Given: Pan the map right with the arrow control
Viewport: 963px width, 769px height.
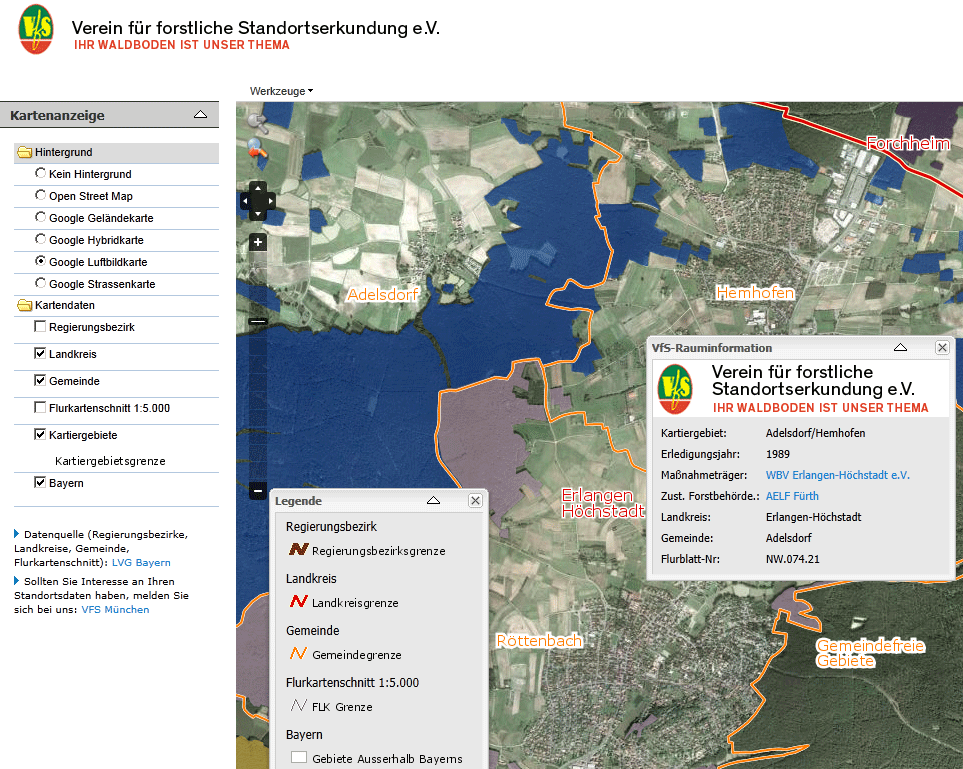Looking at the screenshot, I should tap(271, 201).
